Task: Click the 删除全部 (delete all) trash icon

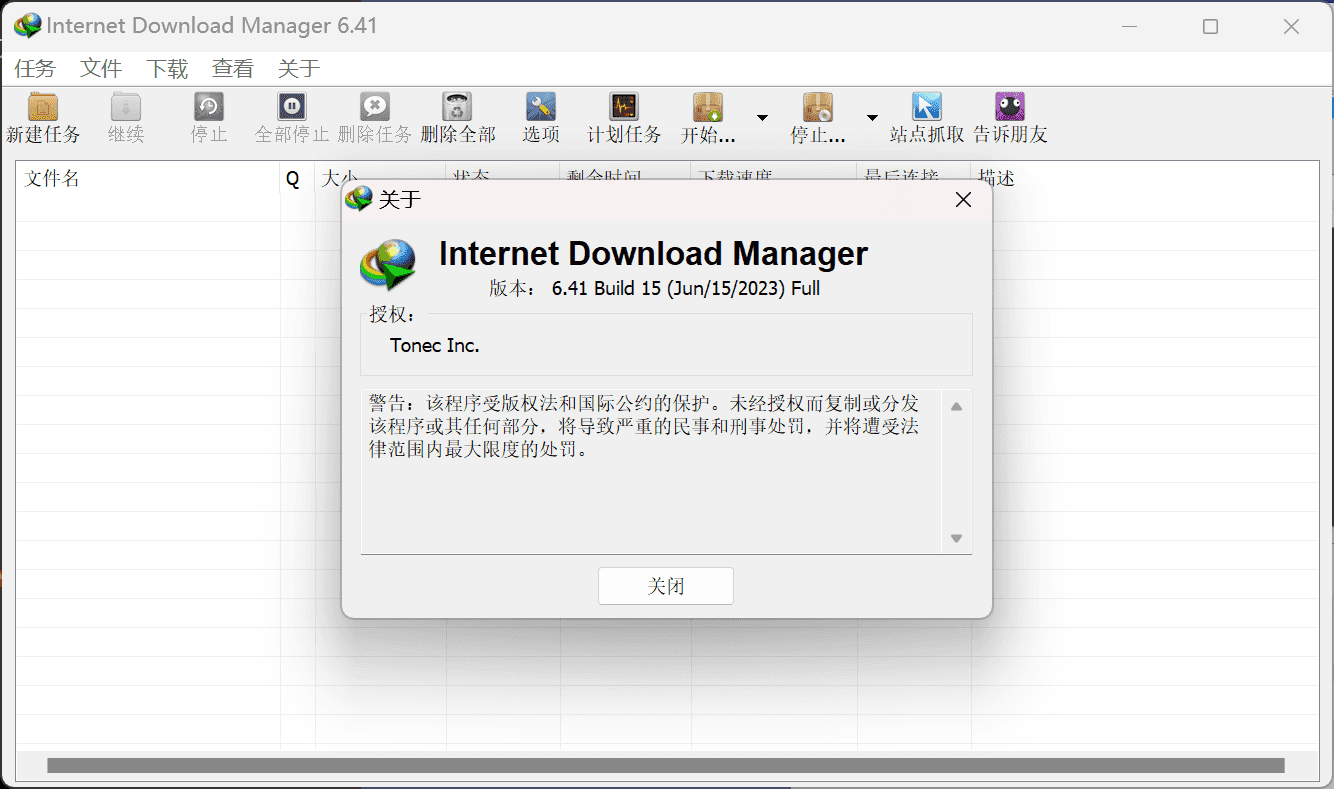Action: click(x=458, y=107)
